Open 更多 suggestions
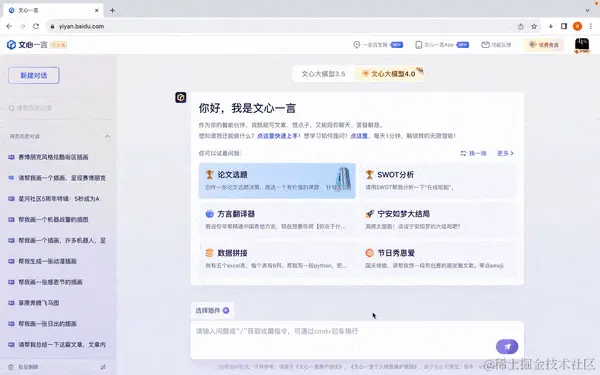The image size is (600, 375). point(505,153)
